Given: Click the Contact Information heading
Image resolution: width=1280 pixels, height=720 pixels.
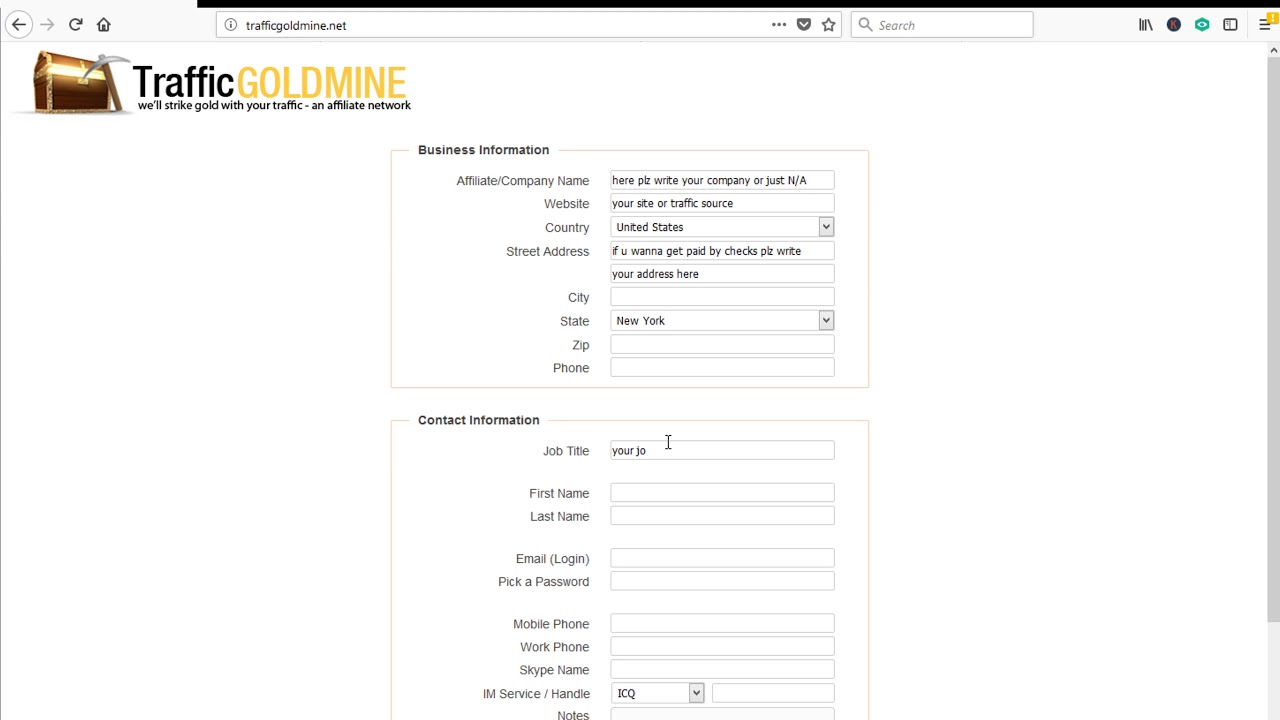Looking at the screenshot, I should 478,420.
